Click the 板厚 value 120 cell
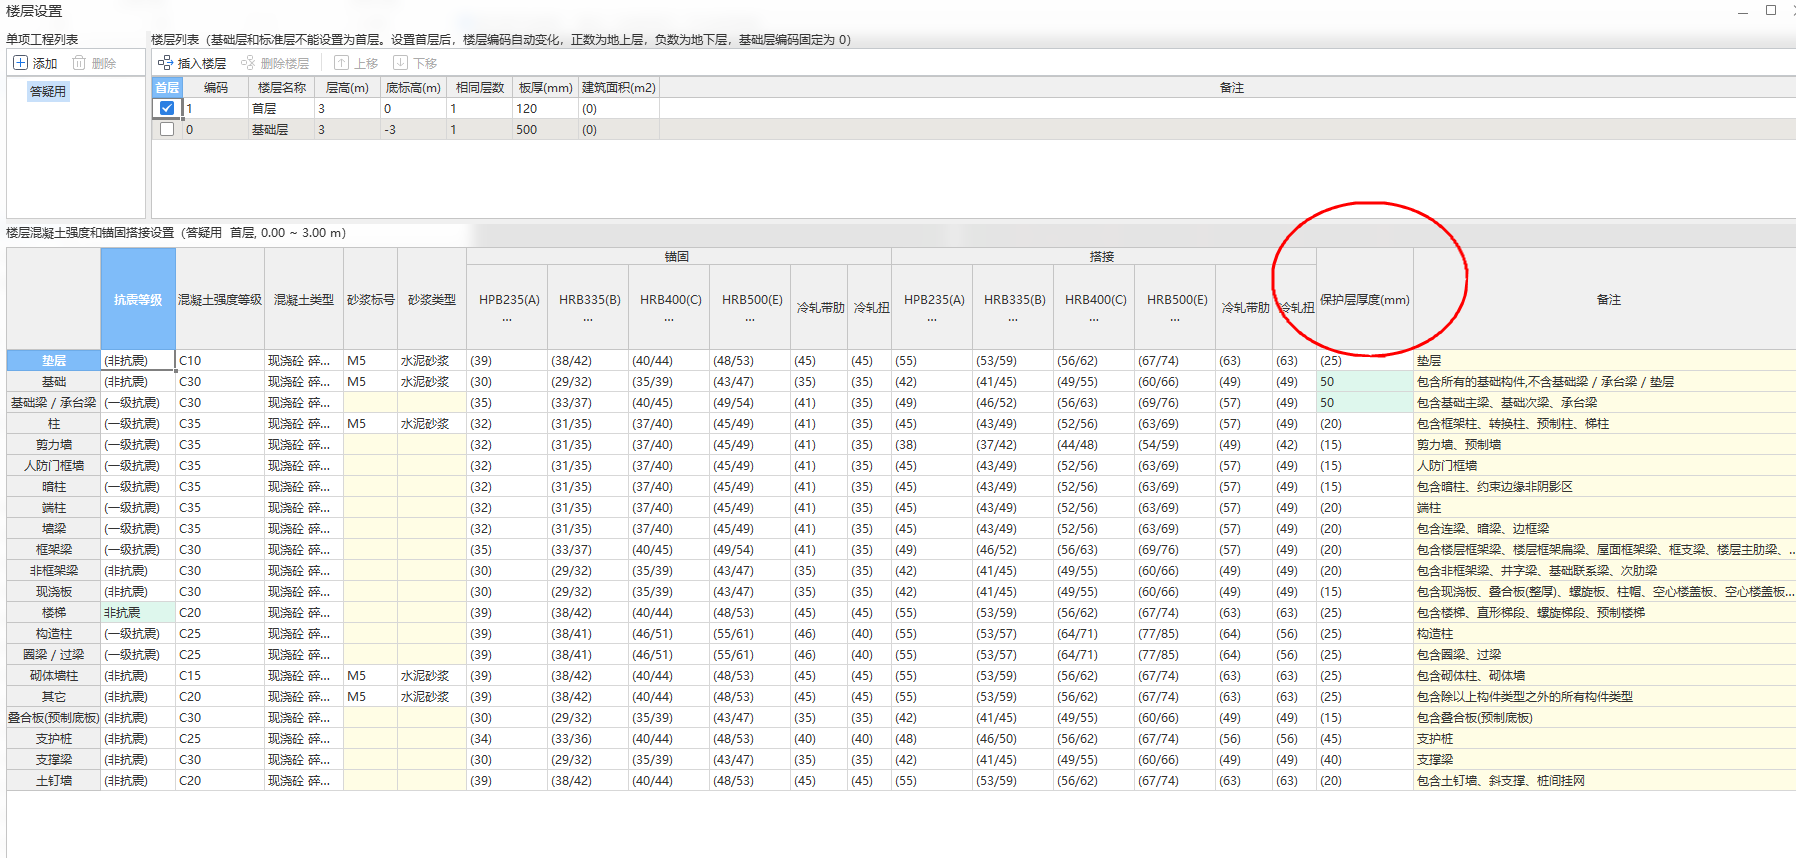Screen dimensions: 1796x858 [x=546, y=108]
